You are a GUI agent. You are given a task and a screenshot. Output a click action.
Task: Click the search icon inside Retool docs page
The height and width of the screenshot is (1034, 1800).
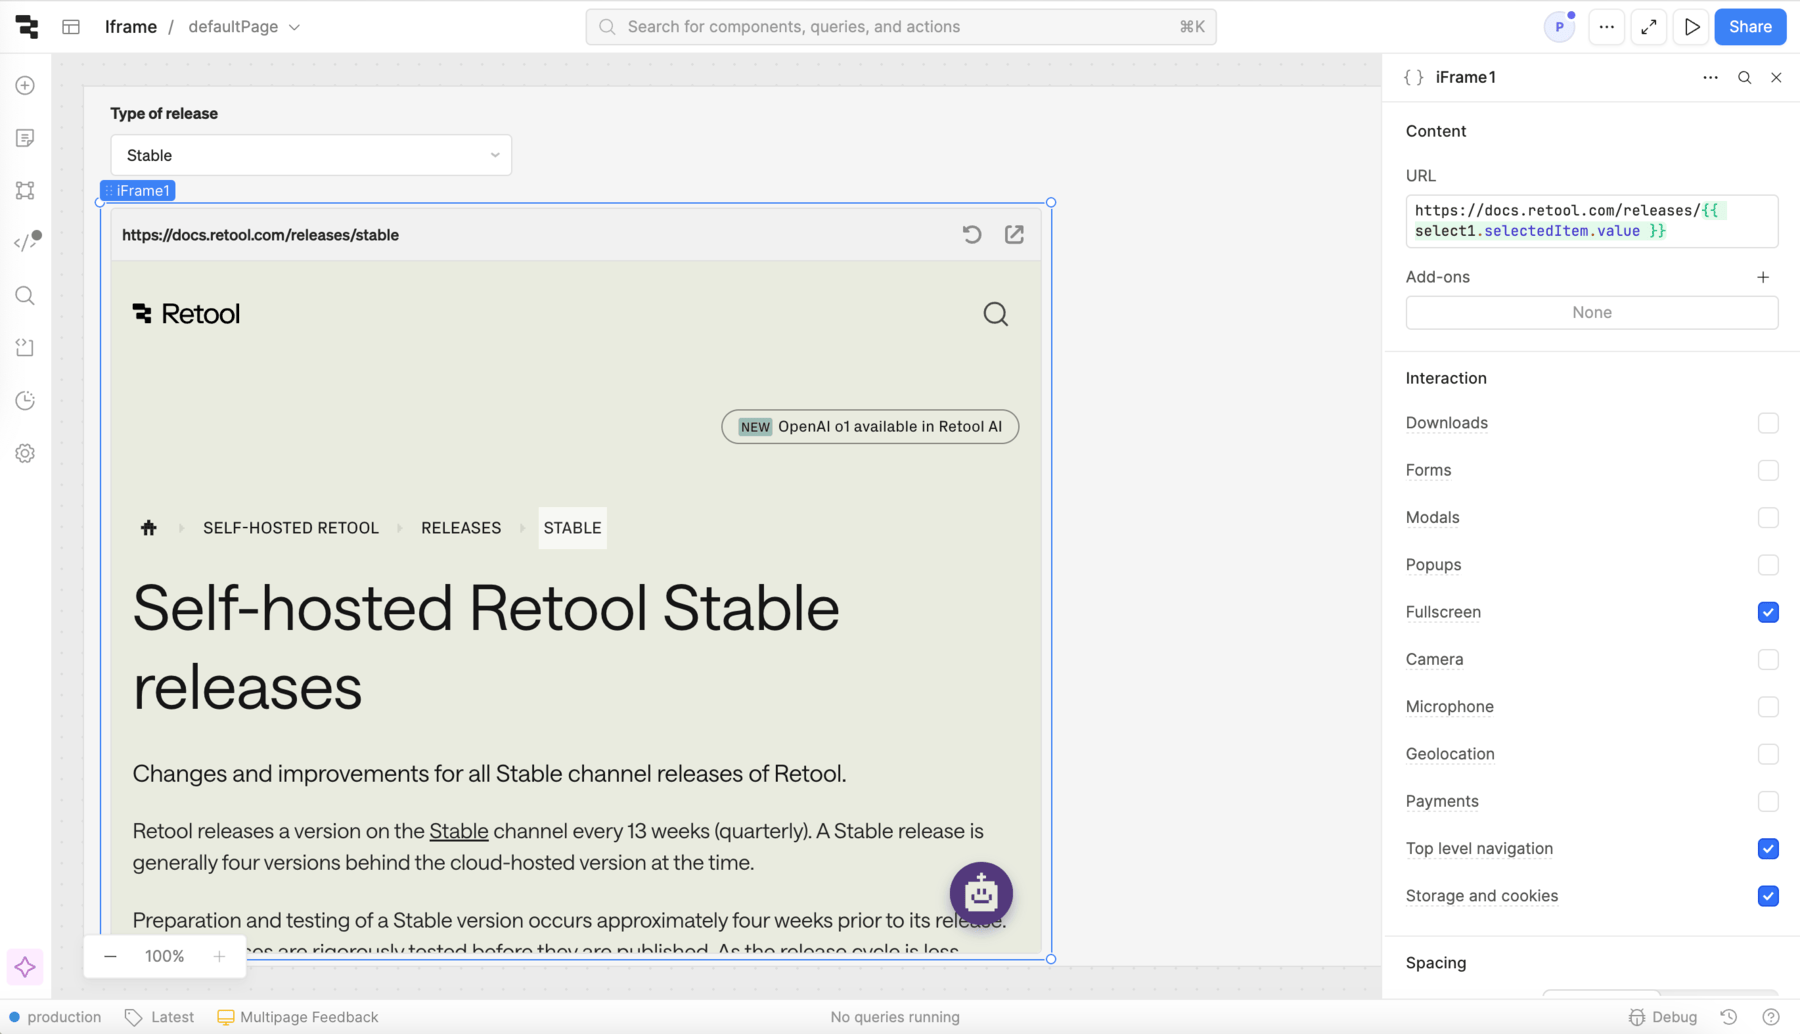pos(995,314)
